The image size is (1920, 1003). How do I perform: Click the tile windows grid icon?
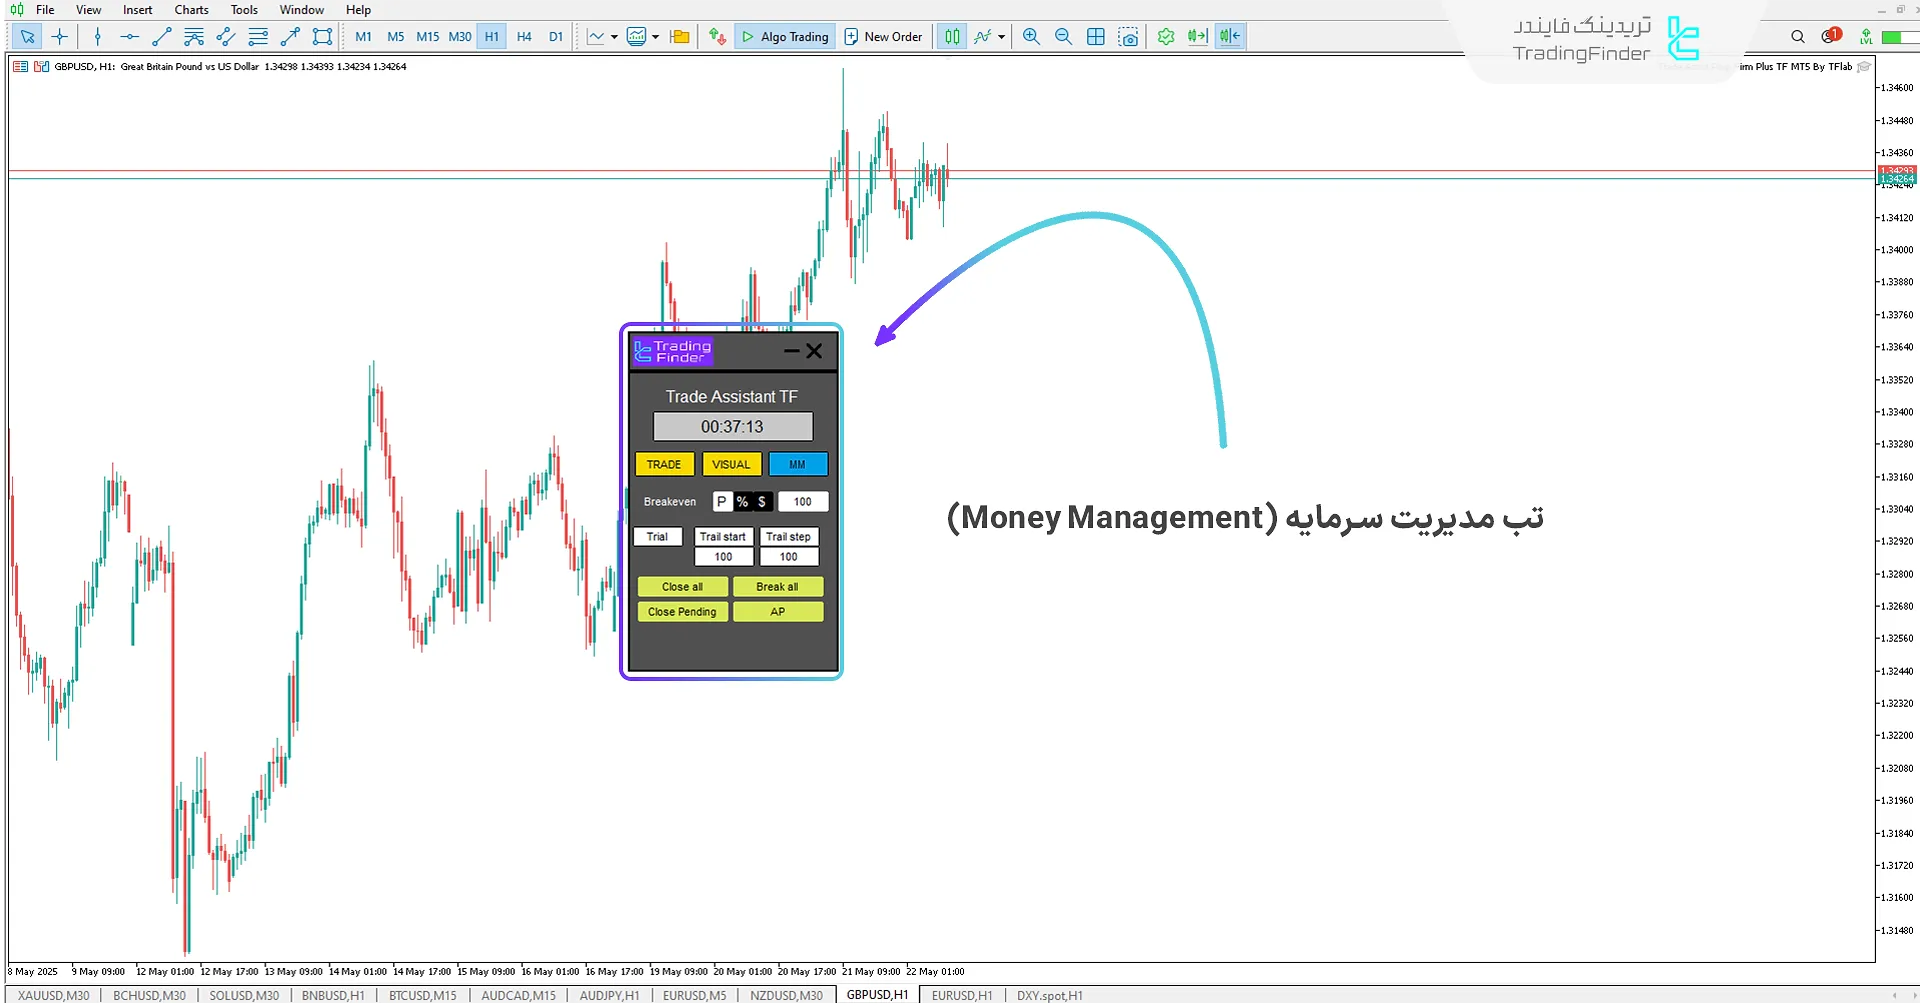(1096, 37)
